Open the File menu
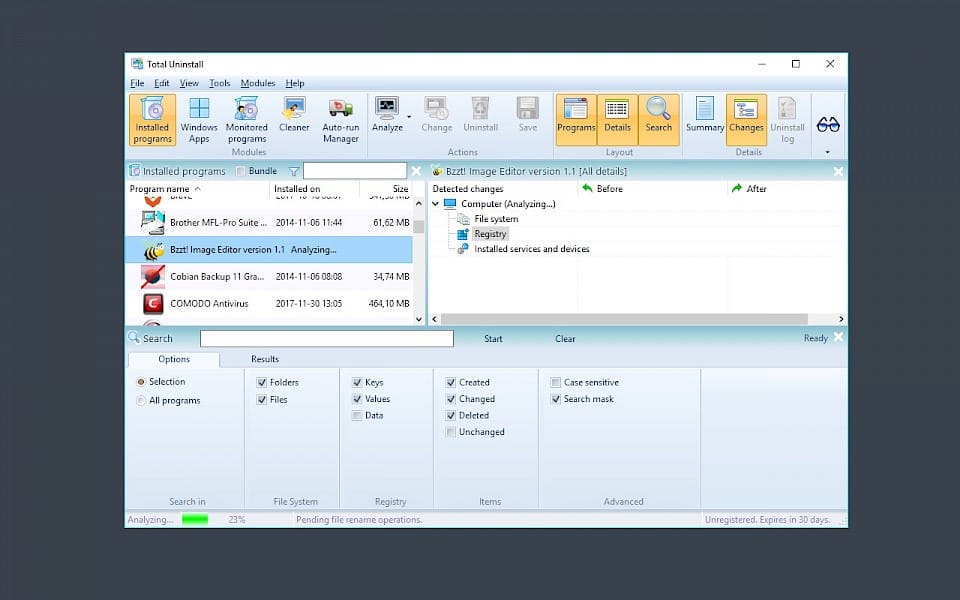 [x=137, y=83]
